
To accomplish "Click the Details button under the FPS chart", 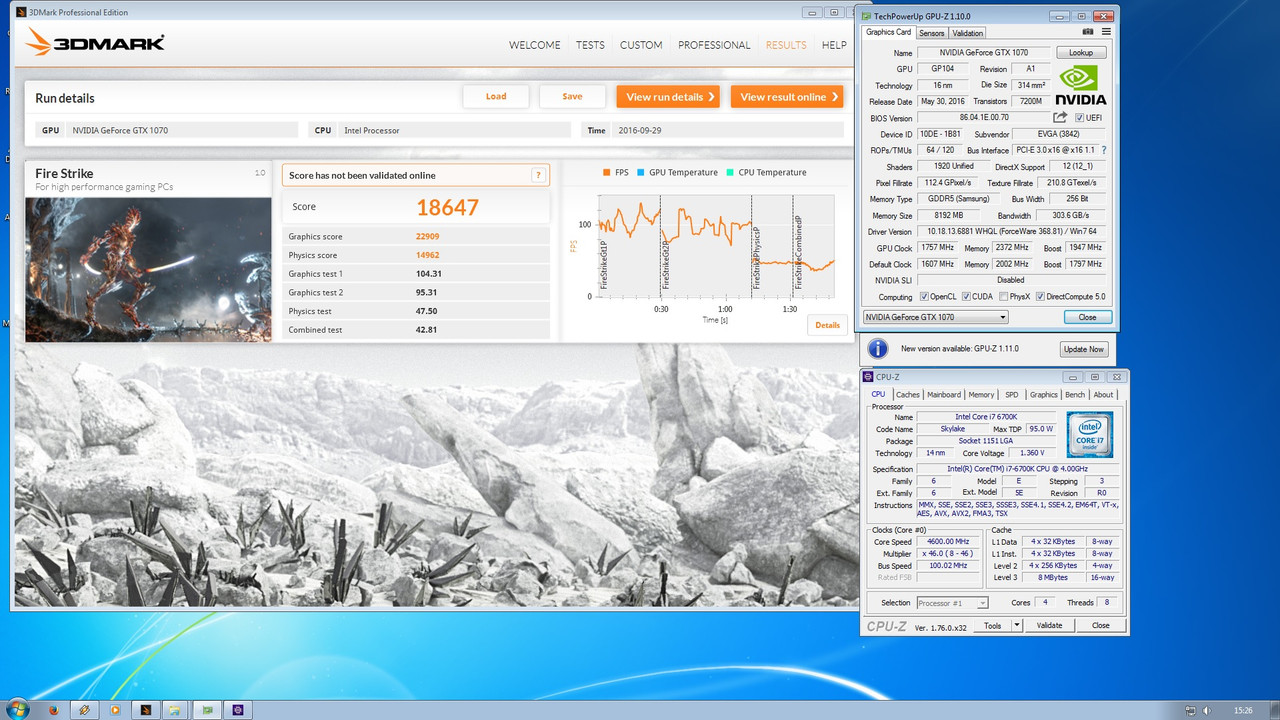I will (827, 325).
